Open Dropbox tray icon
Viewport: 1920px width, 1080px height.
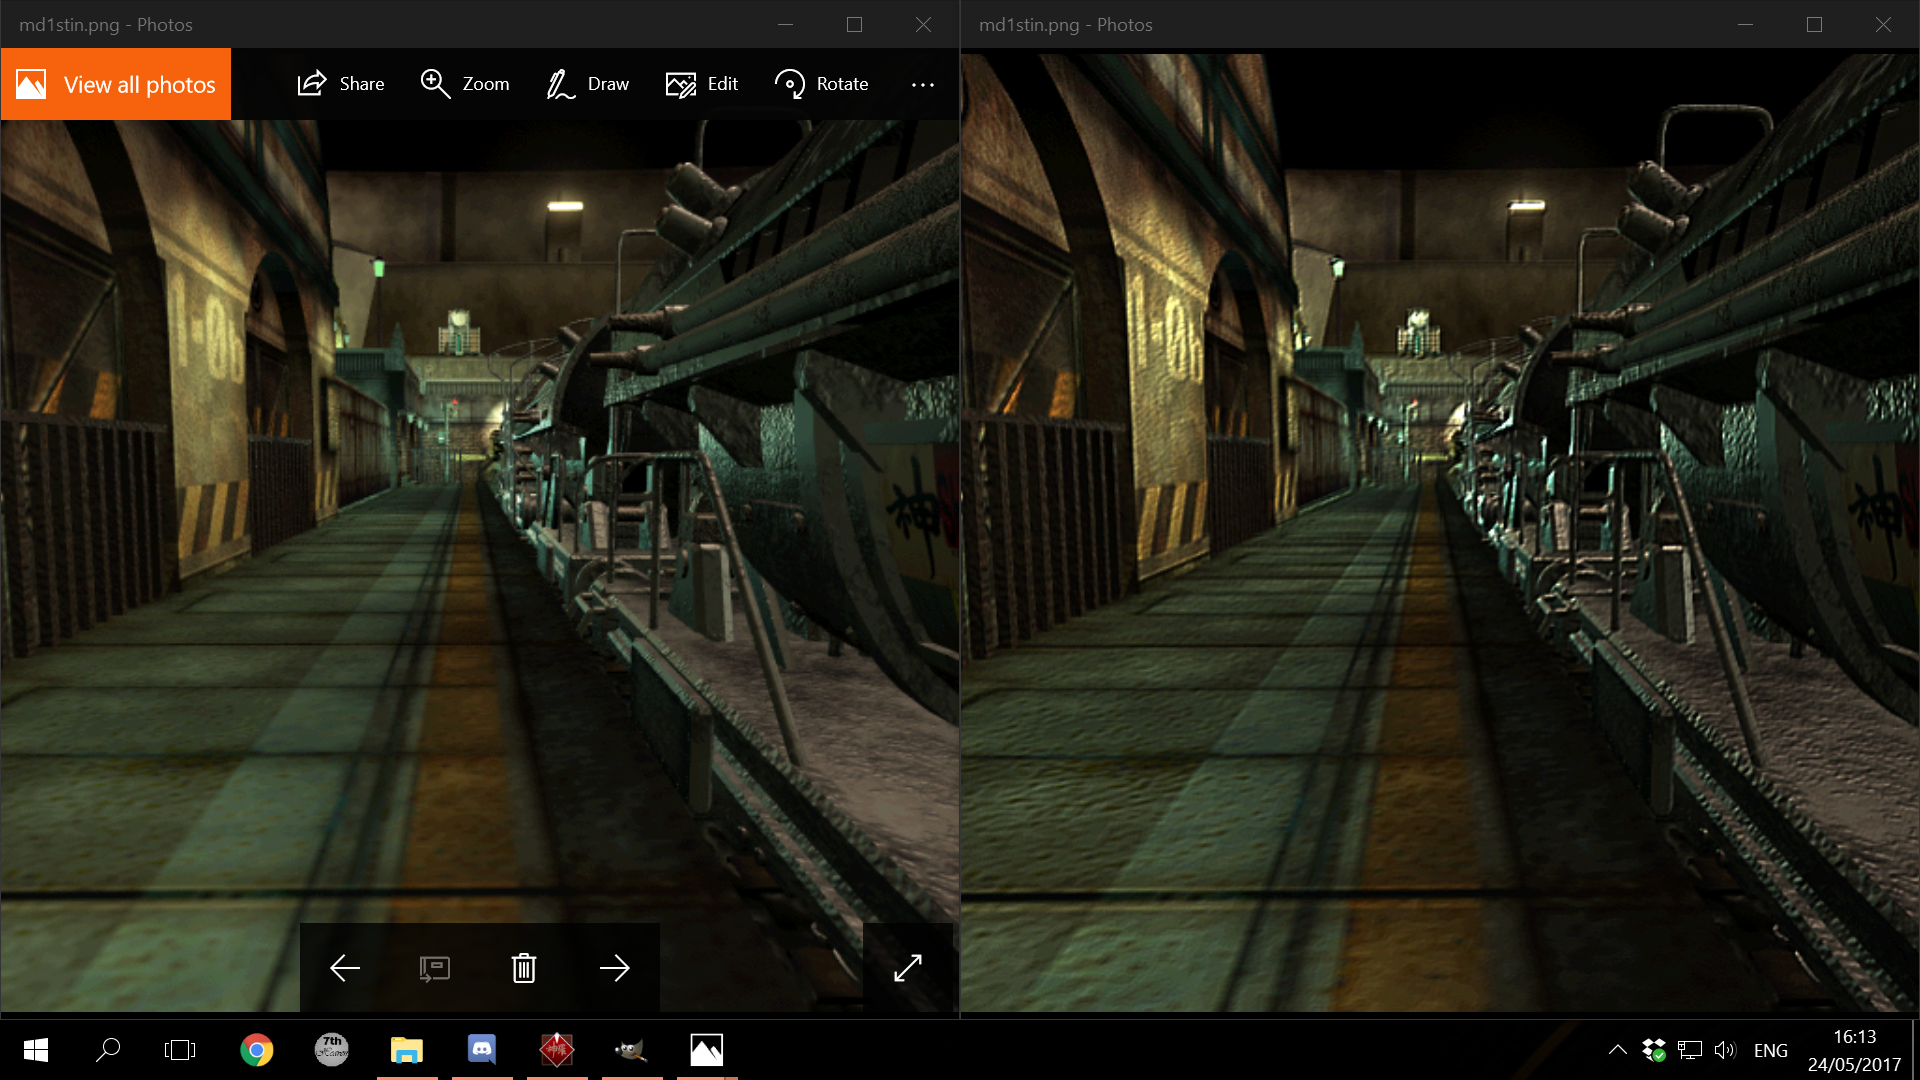point(1654,1050)
